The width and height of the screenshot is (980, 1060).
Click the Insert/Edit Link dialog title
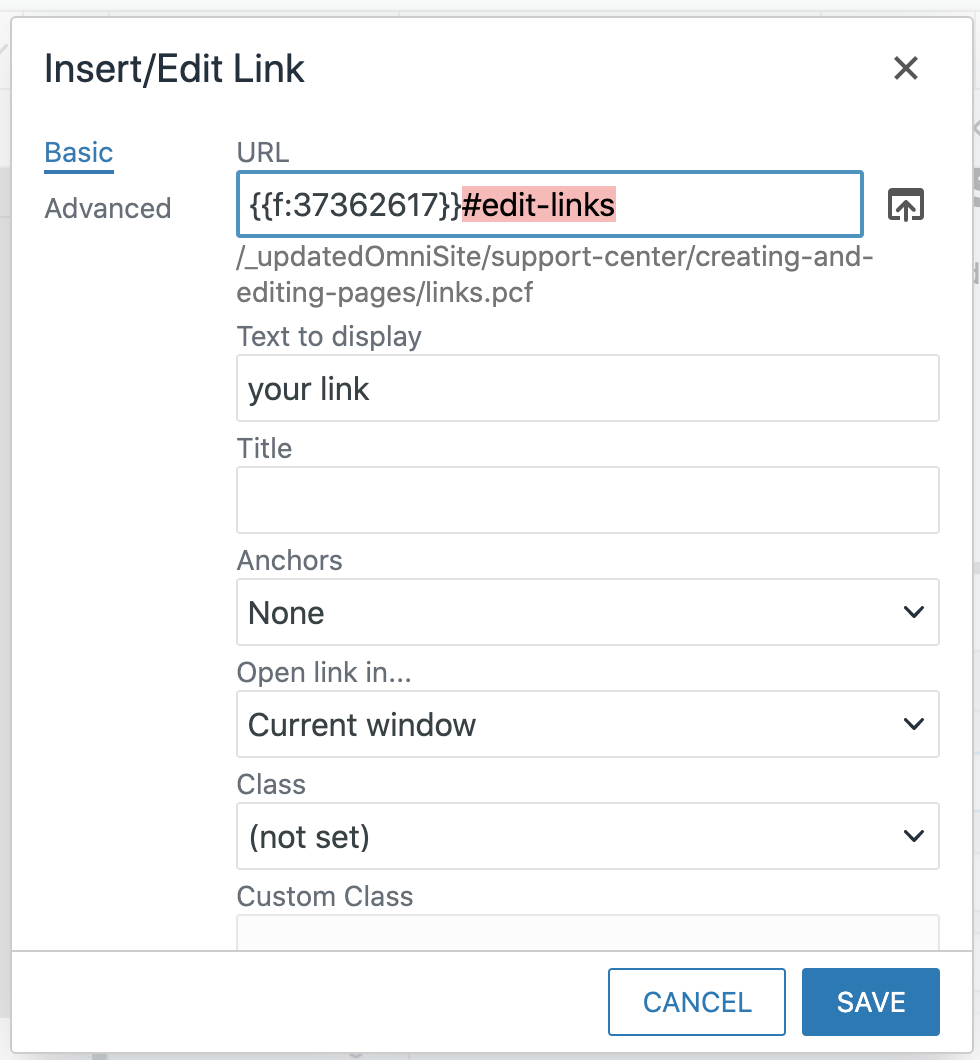173,68
